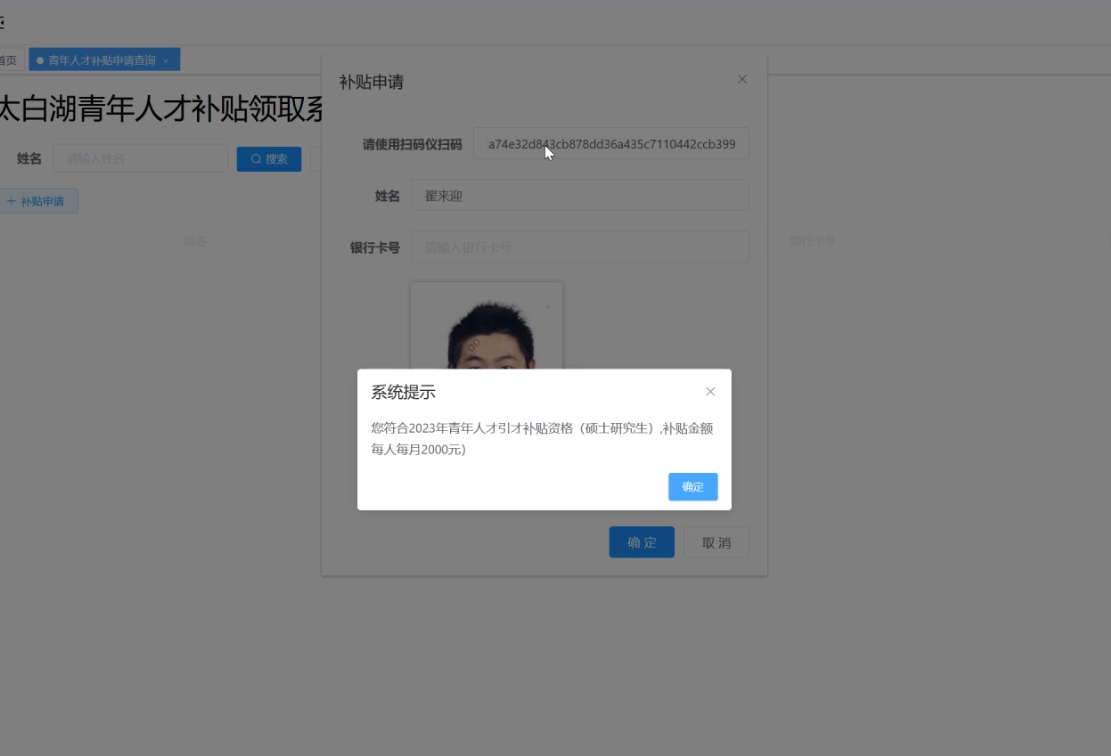
Task: Click 取消 to cancel the subsidy application
Action: [x=716, y=542]
